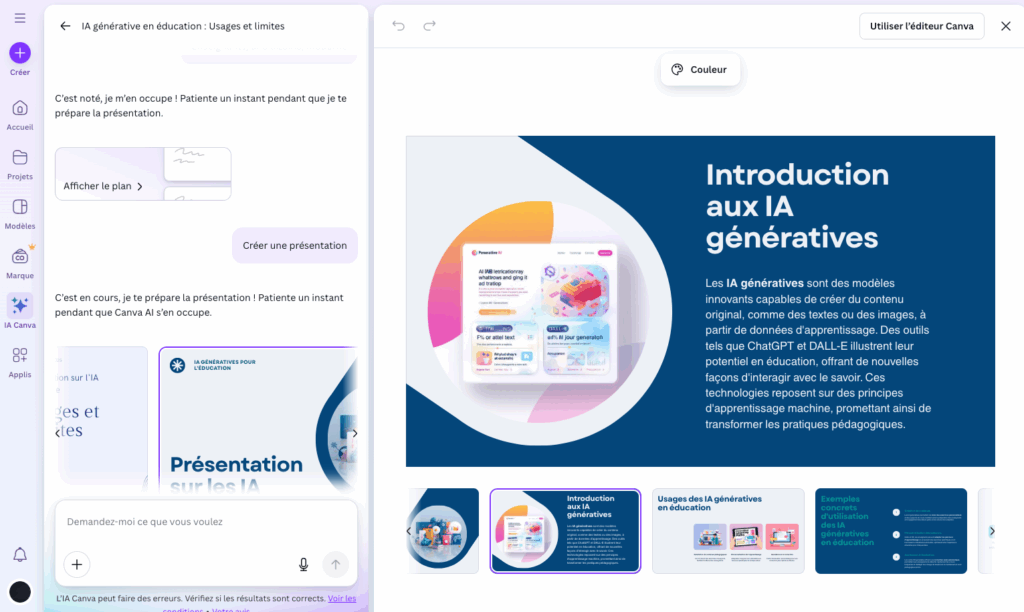Open the Voir les conditions link
The image size is (1024, 612).
341,597
